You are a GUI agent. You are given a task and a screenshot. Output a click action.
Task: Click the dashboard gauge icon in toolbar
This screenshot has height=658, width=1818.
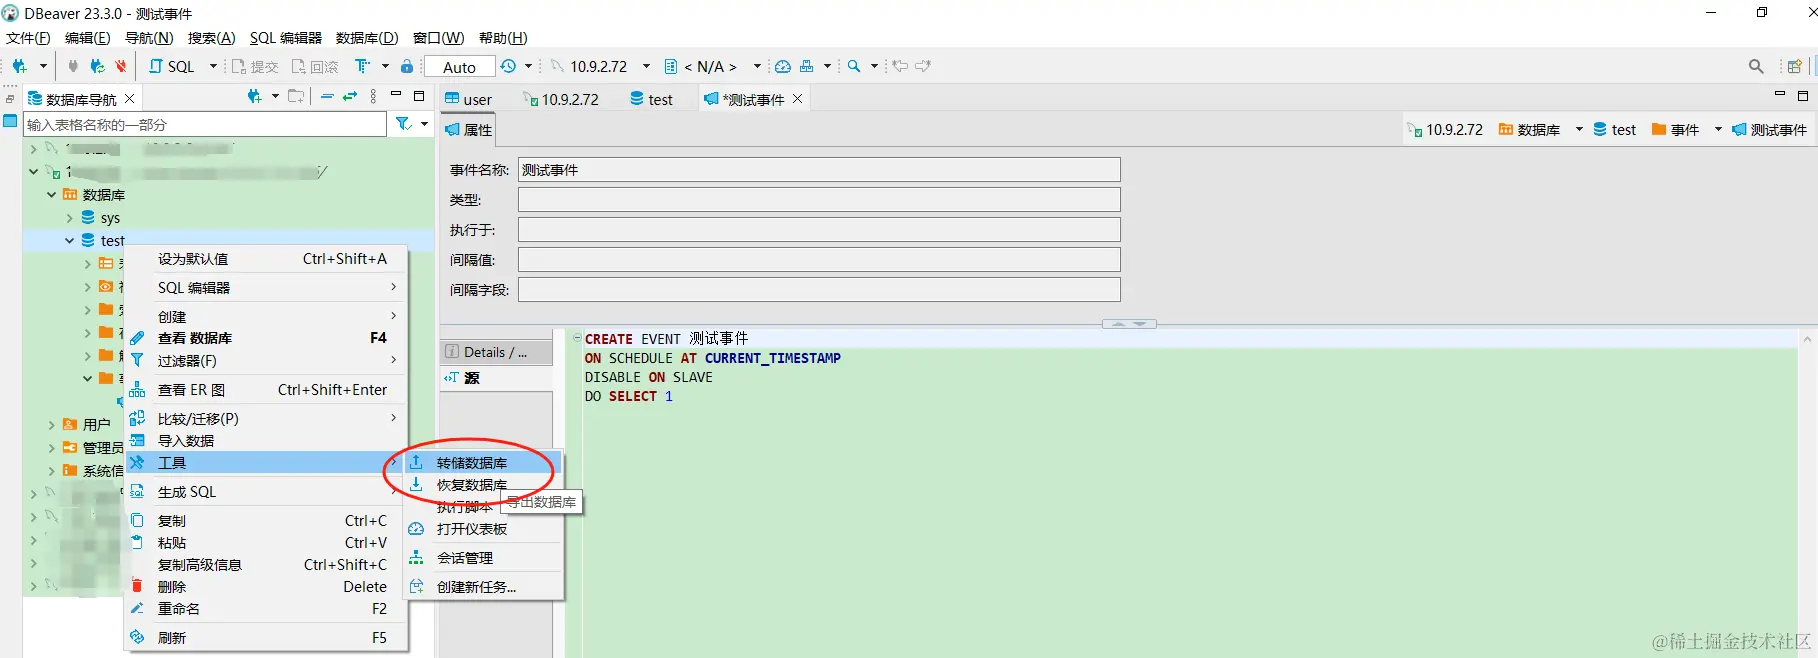pyautogui.click(x=783, y=66)
